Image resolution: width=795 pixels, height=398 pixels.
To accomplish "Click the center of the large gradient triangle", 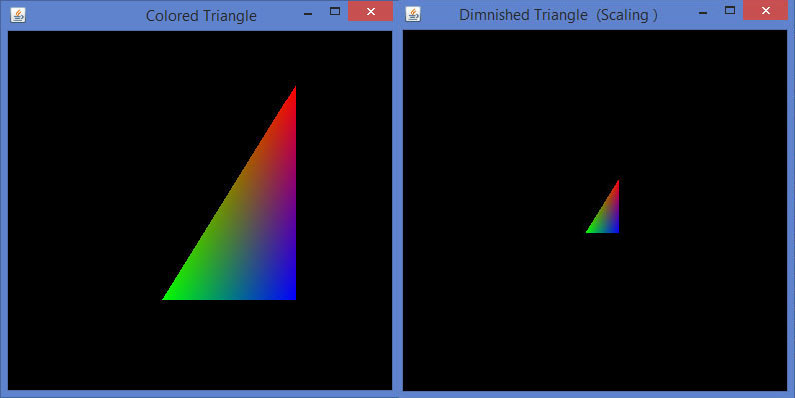I will click(251, 229).
